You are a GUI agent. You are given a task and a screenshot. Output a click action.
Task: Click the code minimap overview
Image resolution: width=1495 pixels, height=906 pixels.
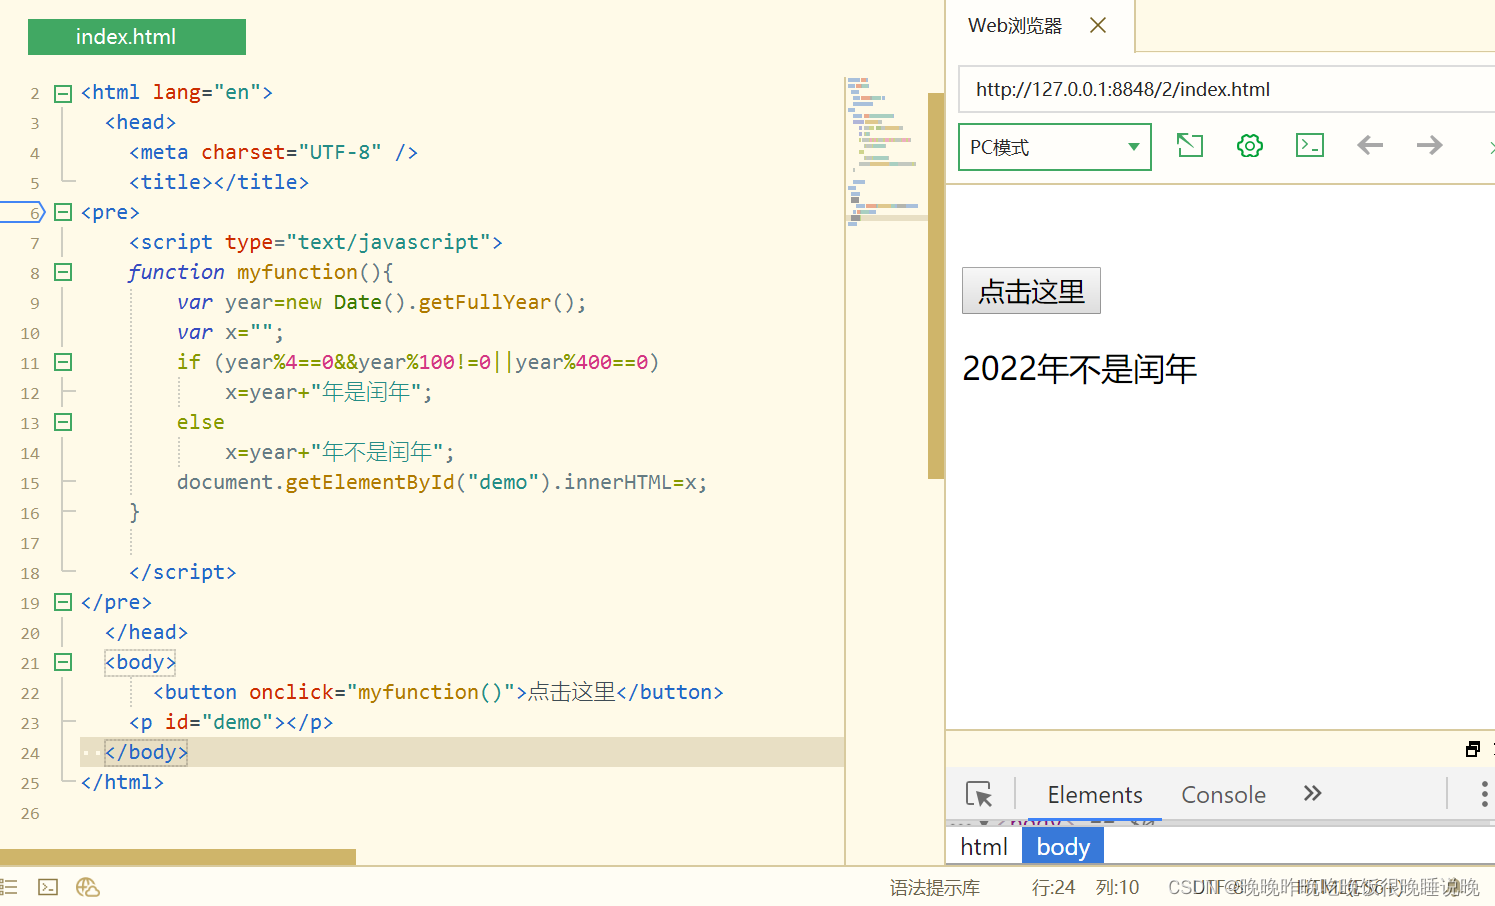886,150
